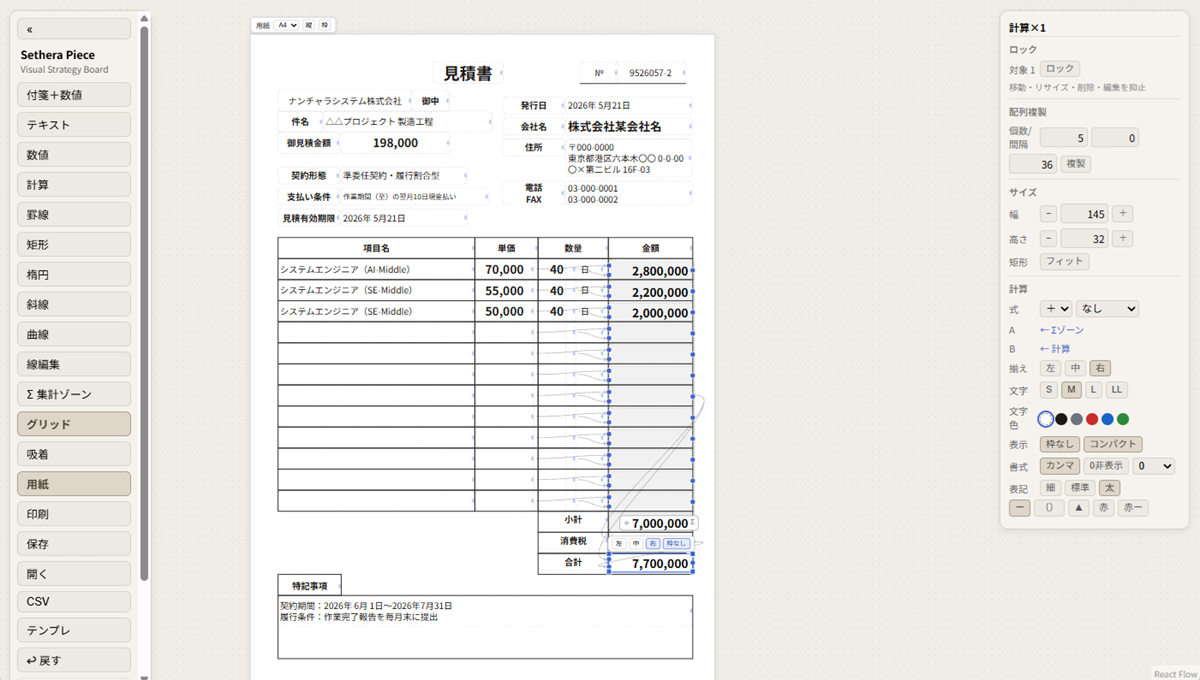This screenshot has width=1200, height=680.
Task: Set 揃え alignment to 中 in the right panel
Action: [x=1075, y=368]
